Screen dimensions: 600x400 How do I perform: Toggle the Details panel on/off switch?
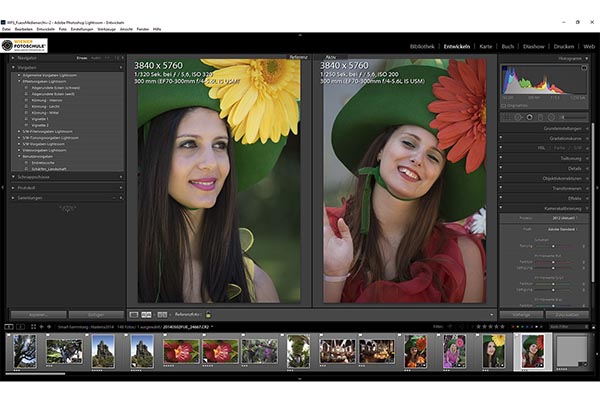(502, 168)
